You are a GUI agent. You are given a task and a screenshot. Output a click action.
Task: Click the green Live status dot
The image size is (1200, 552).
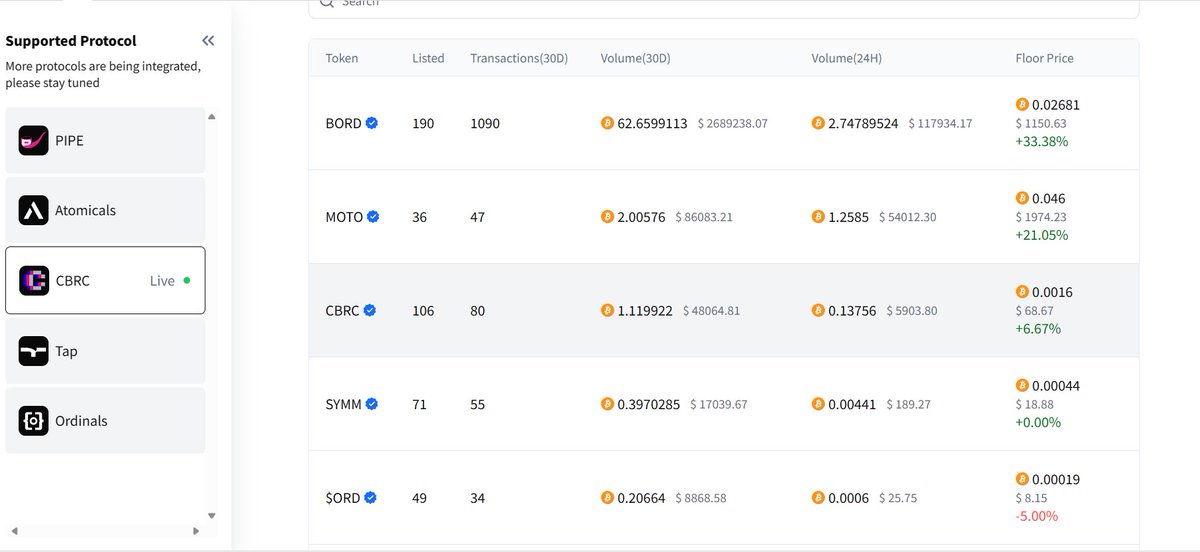187,281
